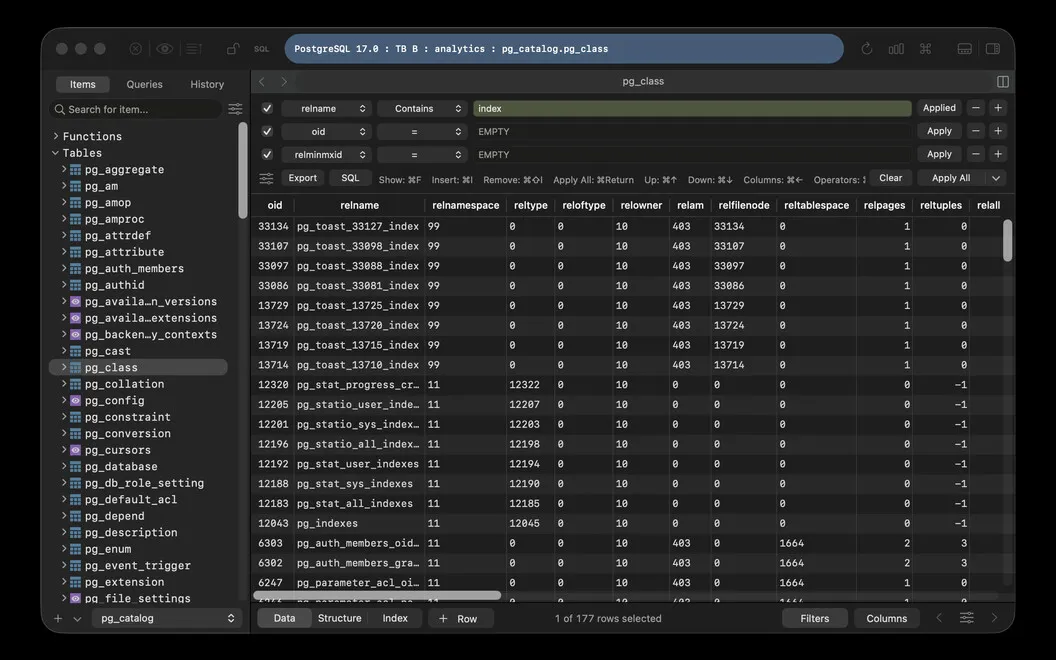Open sidebar filter settings icon next to search

(235, 108)
